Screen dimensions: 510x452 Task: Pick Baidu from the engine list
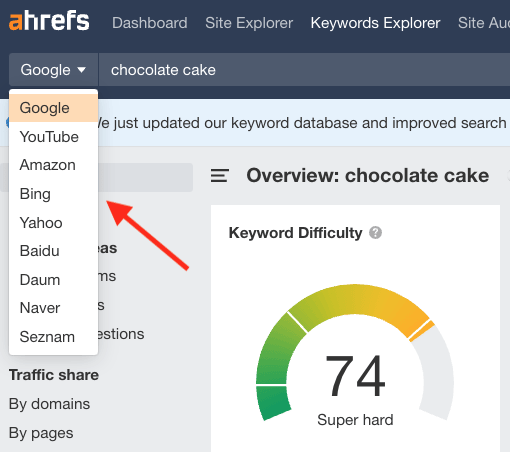click(54, 251)
